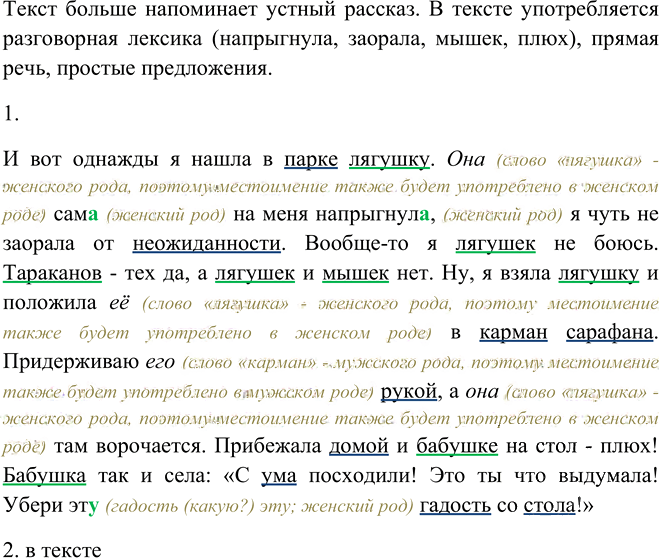The width and height of the screenshot is (659, 558).
Task: Click the word "боюсь."
Action: (626, 244)
